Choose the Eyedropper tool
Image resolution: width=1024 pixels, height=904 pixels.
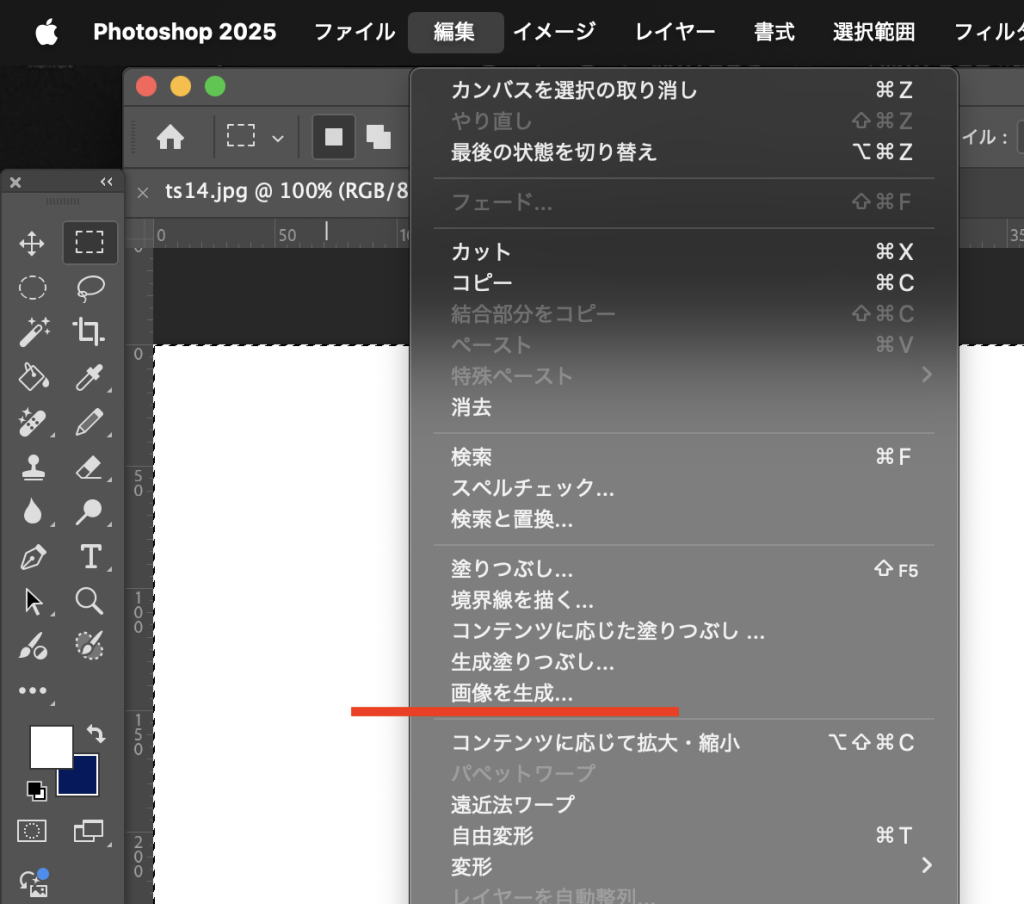click(x=90, y=377)
